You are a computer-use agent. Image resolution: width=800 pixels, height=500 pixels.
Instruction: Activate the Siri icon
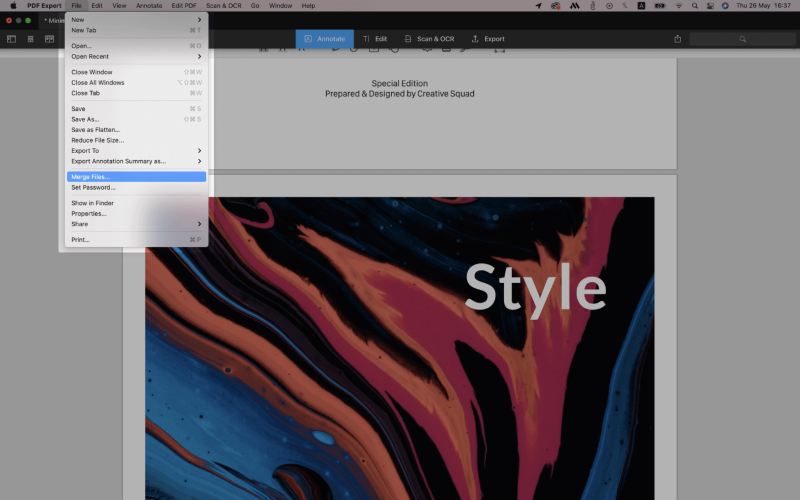pos(725,6)
